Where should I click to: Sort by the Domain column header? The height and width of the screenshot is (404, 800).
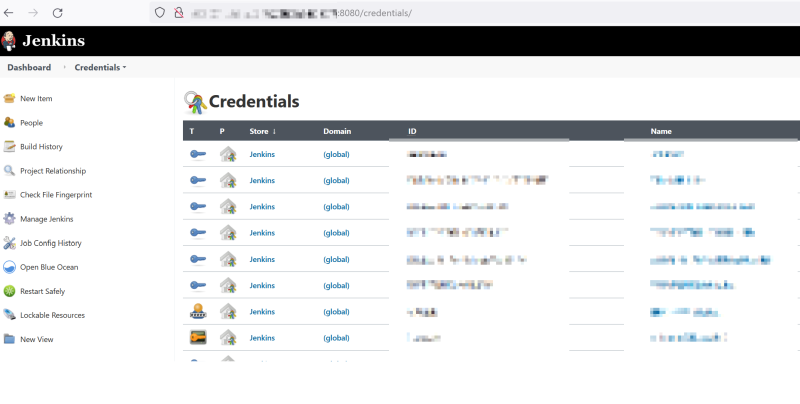(337, 131)
